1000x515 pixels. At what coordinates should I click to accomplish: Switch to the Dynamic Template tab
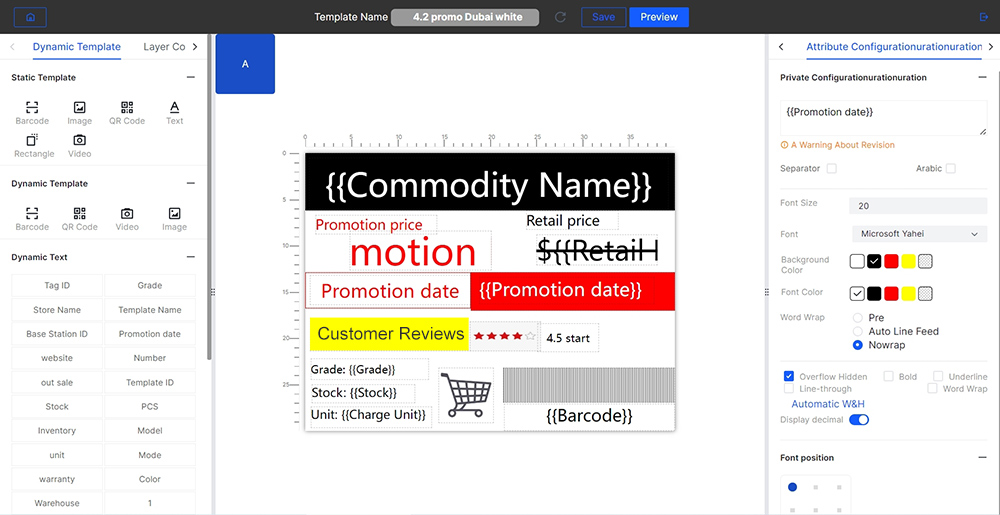point(76,47)
